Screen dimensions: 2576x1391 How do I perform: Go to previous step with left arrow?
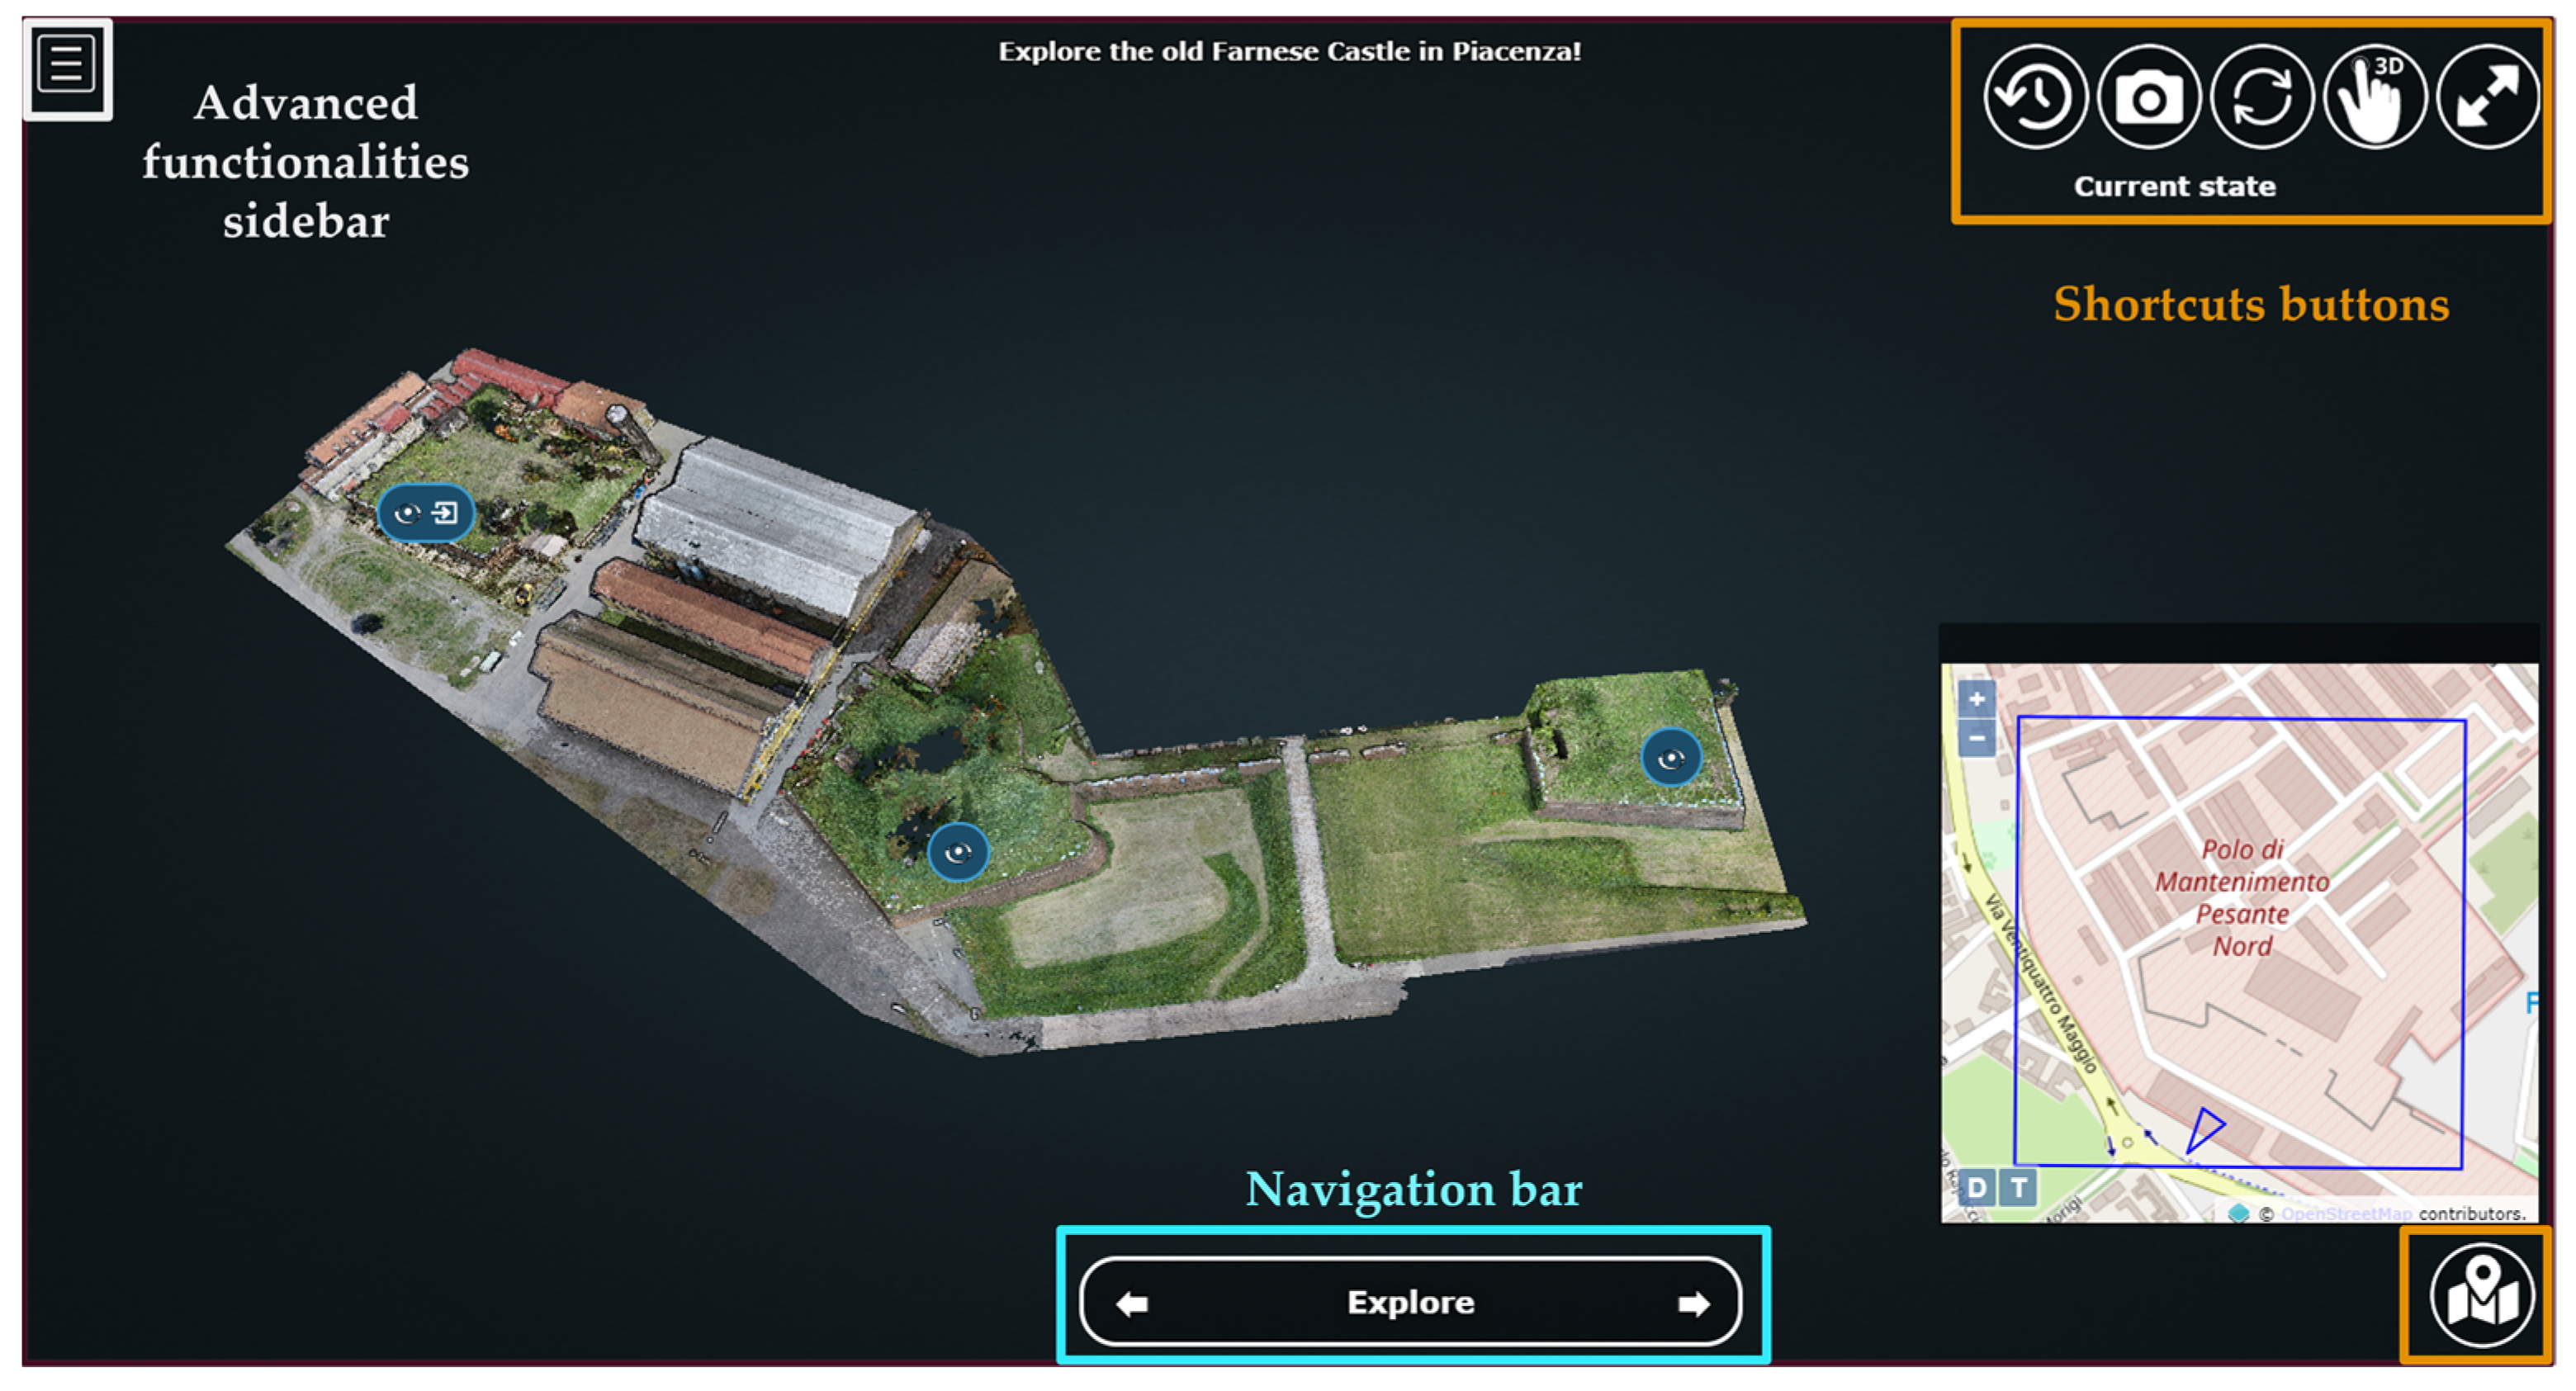coord(1132,1303)
